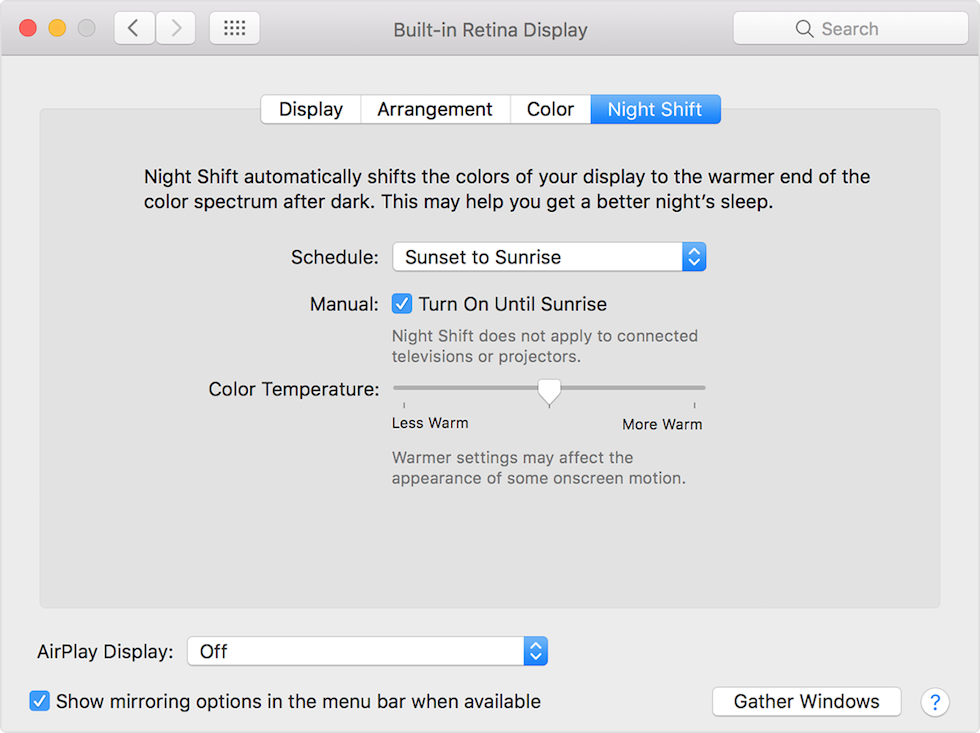980x733 pixels.
Task: Minimize the window with the yellow button
Action: click(58, 28)
